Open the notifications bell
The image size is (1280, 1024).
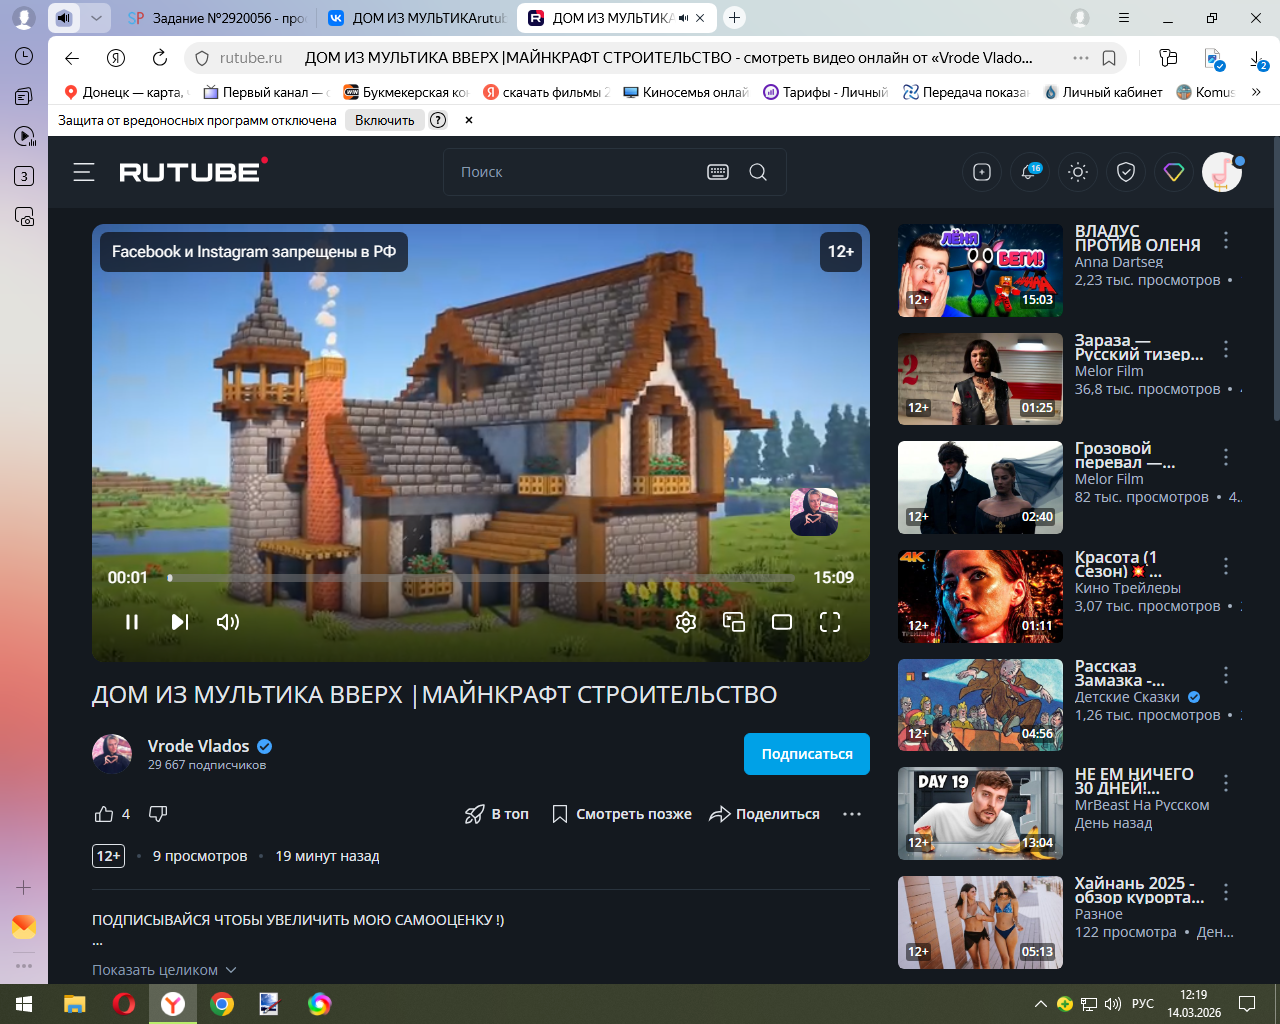click(1029, 172)
